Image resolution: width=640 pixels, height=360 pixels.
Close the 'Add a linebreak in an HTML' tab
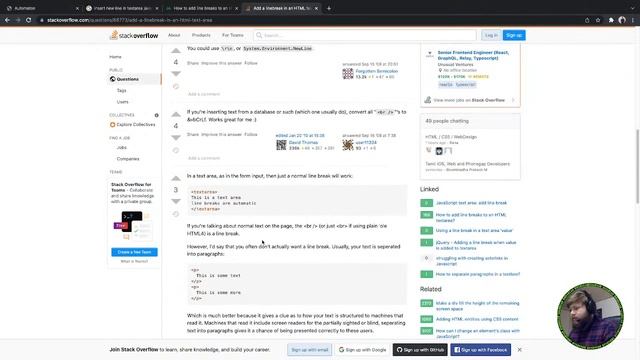(x=316, y=8)
